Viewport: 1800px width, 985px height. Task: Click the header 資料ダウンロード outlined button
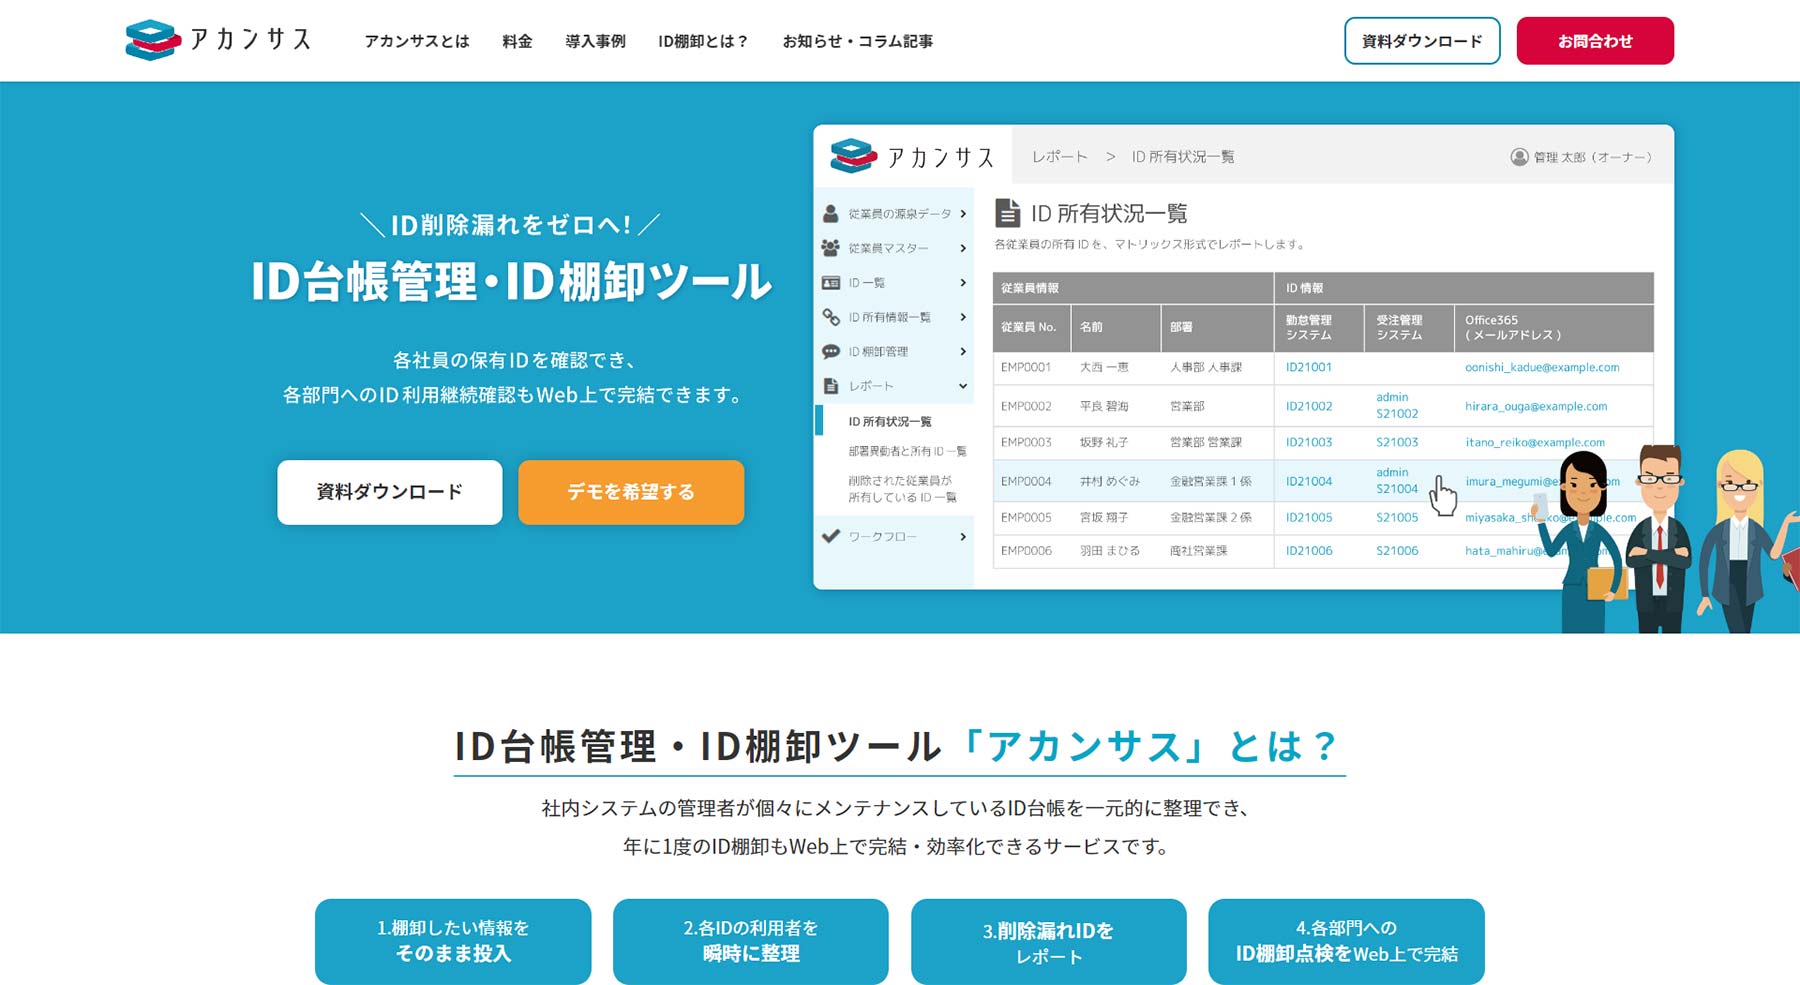tap(1422, 41)
